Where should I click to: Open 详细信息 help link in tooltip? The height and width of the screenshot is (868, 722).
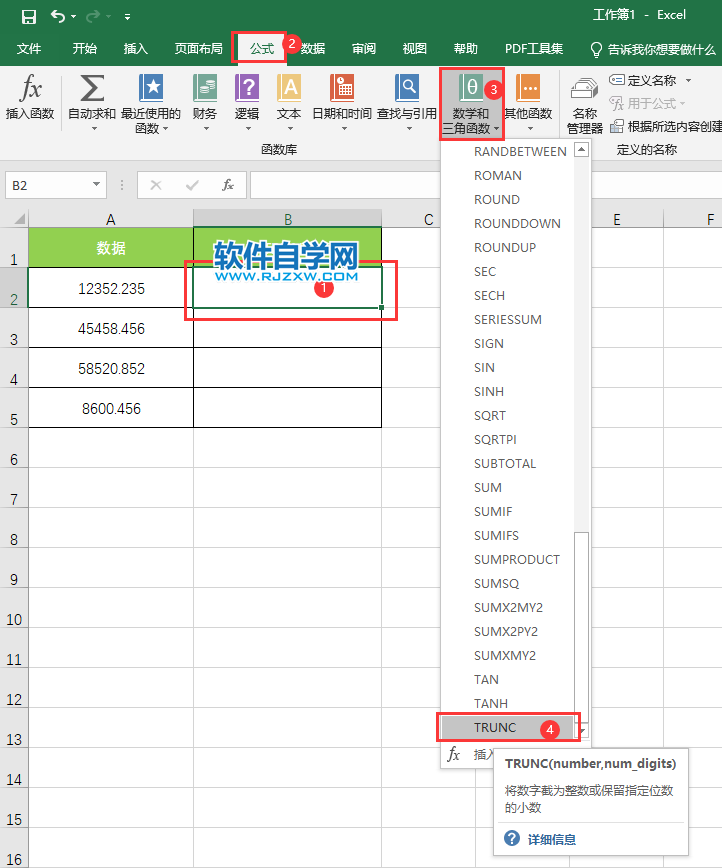[x=551, y=840]
